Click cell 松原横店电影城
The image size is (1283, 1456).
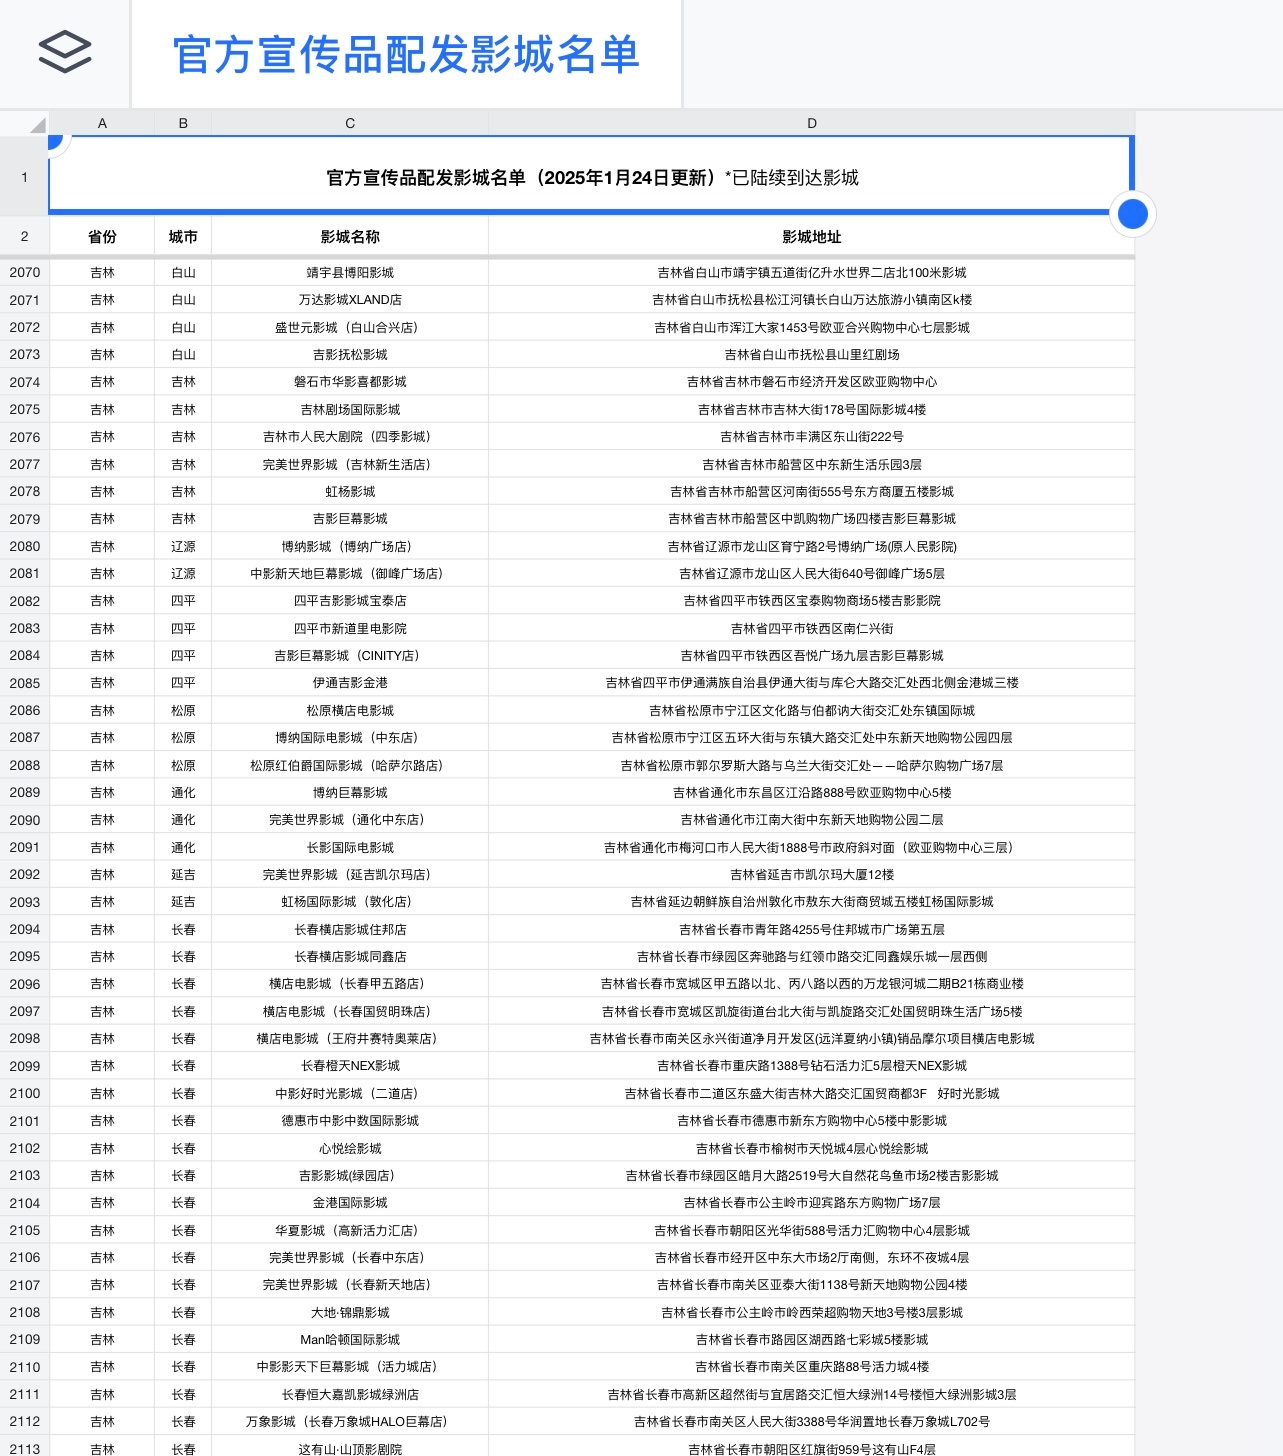pos(350,710)
